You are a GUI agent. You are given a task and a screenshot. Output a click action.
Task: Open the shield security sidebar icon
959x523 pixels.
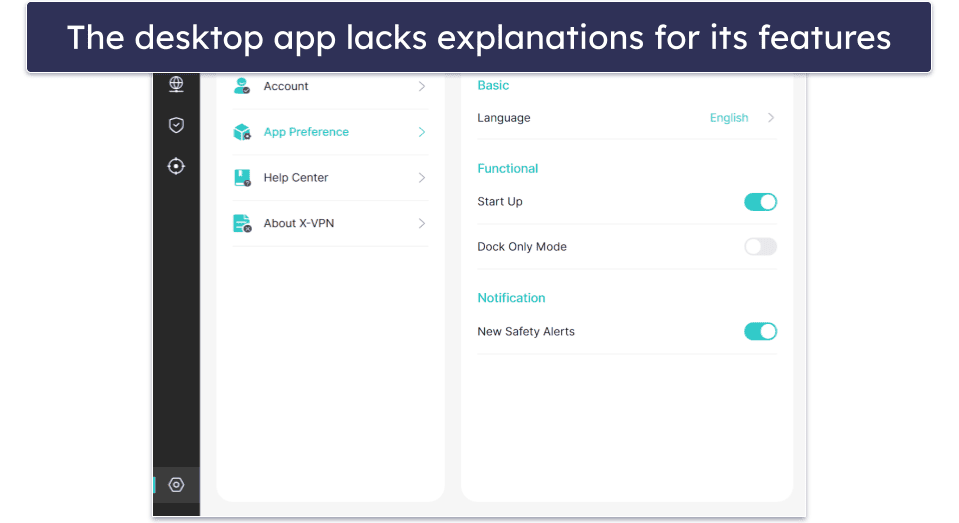(176, 125)
